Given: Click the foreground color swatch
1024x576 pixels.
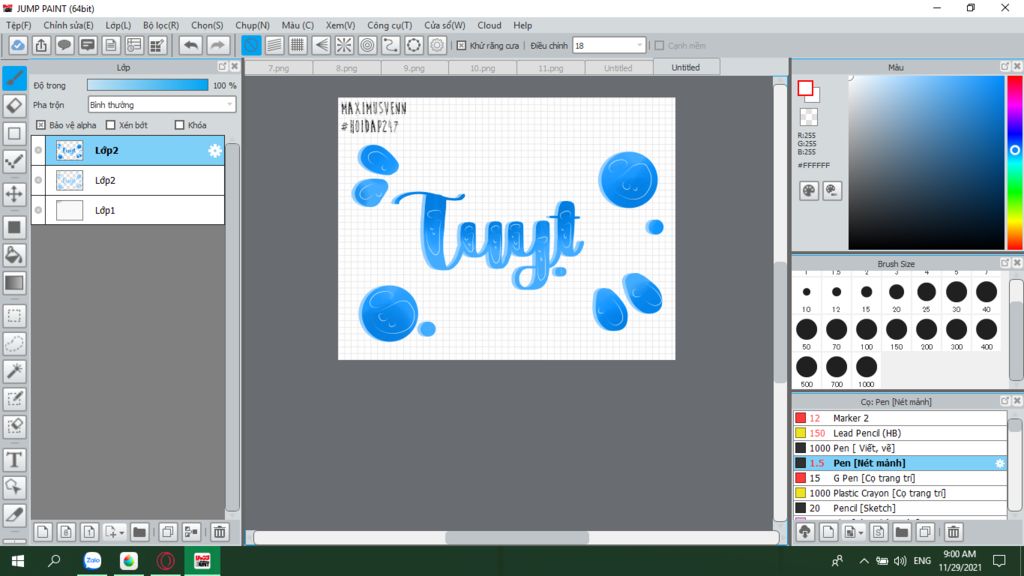Looking at the screenshot, I should 805,88.
